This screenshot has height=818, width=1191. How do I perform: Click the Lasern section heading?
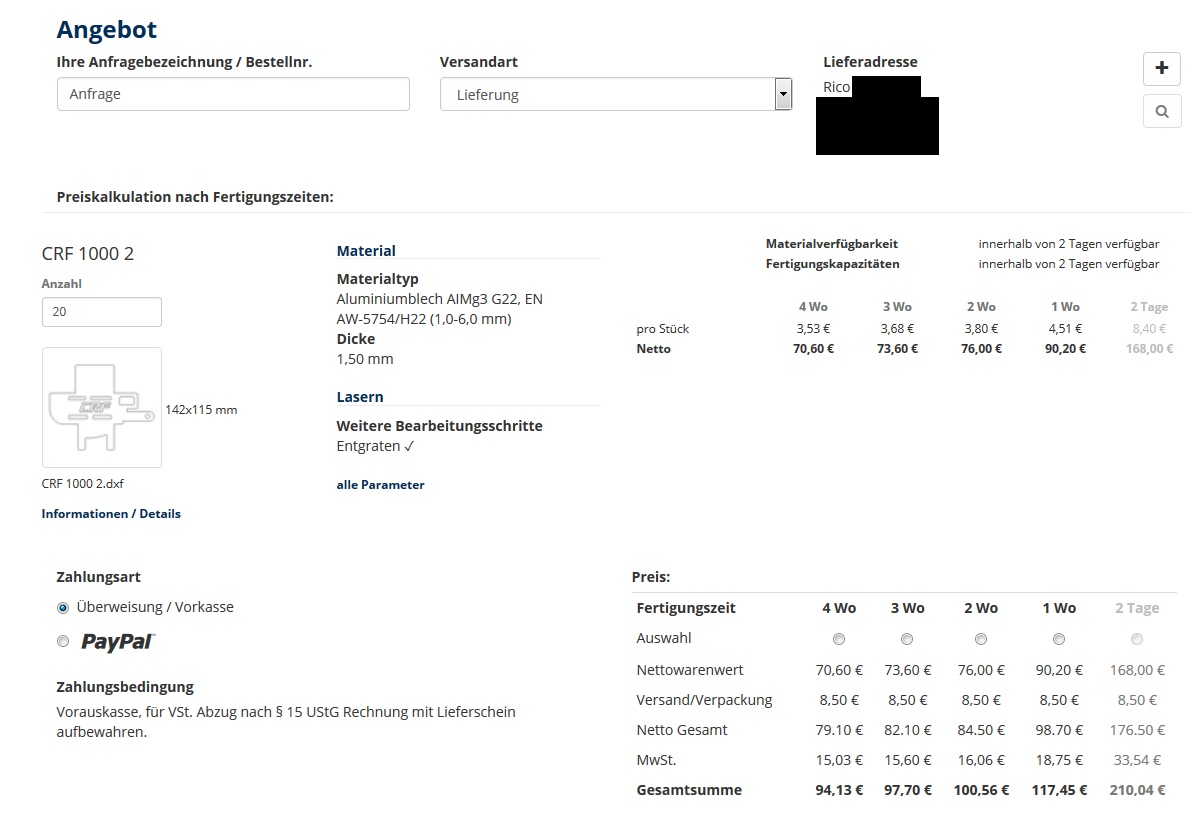click(360, 397)
